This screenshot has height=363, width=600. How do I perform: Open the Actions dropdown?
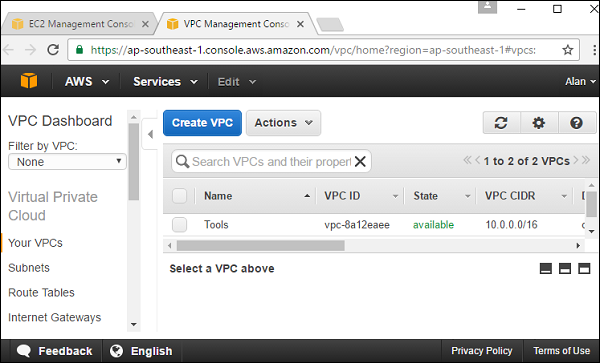284,123
